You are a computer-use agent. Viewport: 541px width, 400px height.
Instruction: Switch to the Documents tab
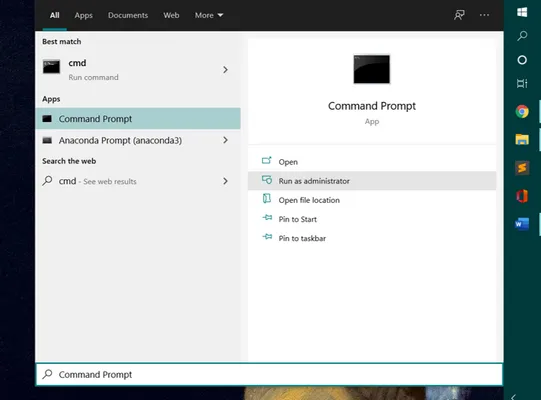[x=128, y=15]
